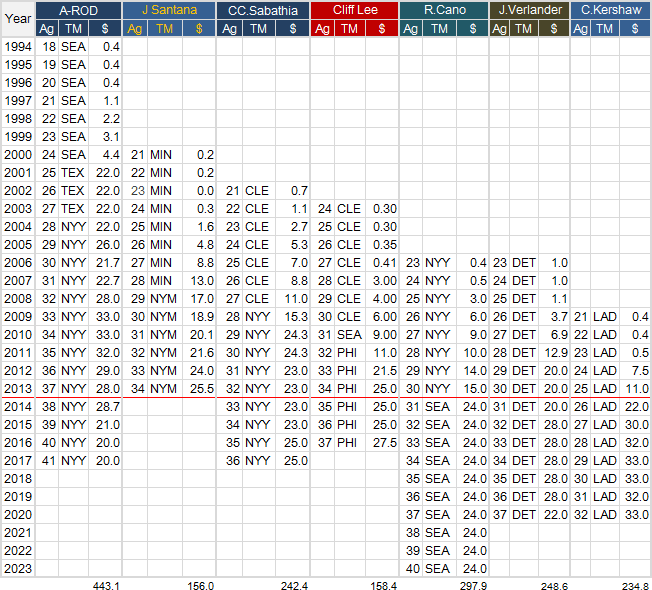Select Santana's 2013 salary 25.5

(x=200, y=388)
